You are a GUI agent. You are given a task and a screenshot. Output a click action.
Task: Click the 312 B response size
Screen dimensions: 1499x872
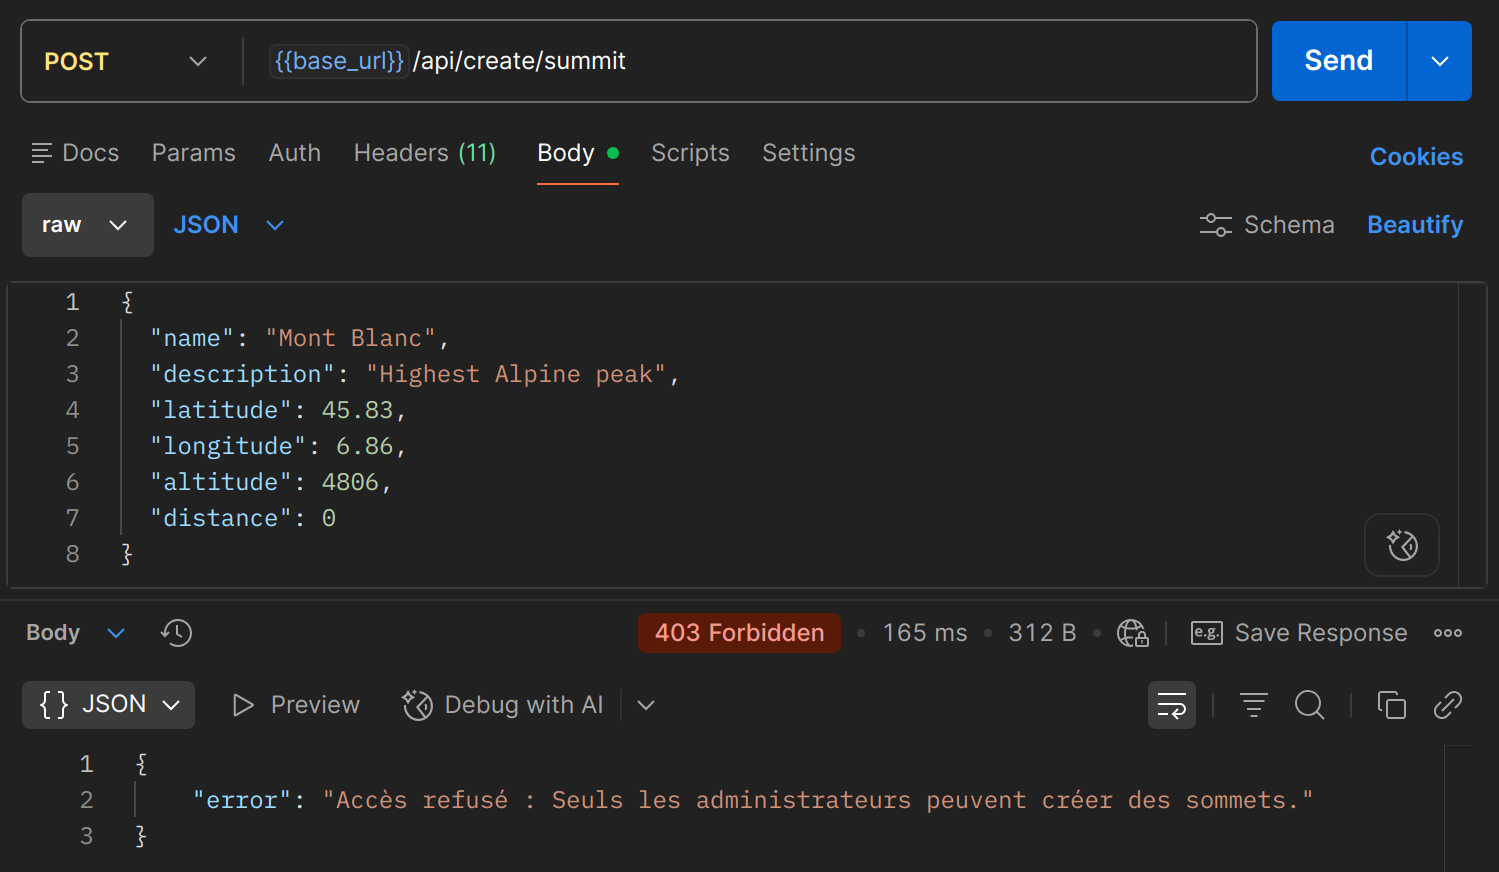click(1042, 633)
